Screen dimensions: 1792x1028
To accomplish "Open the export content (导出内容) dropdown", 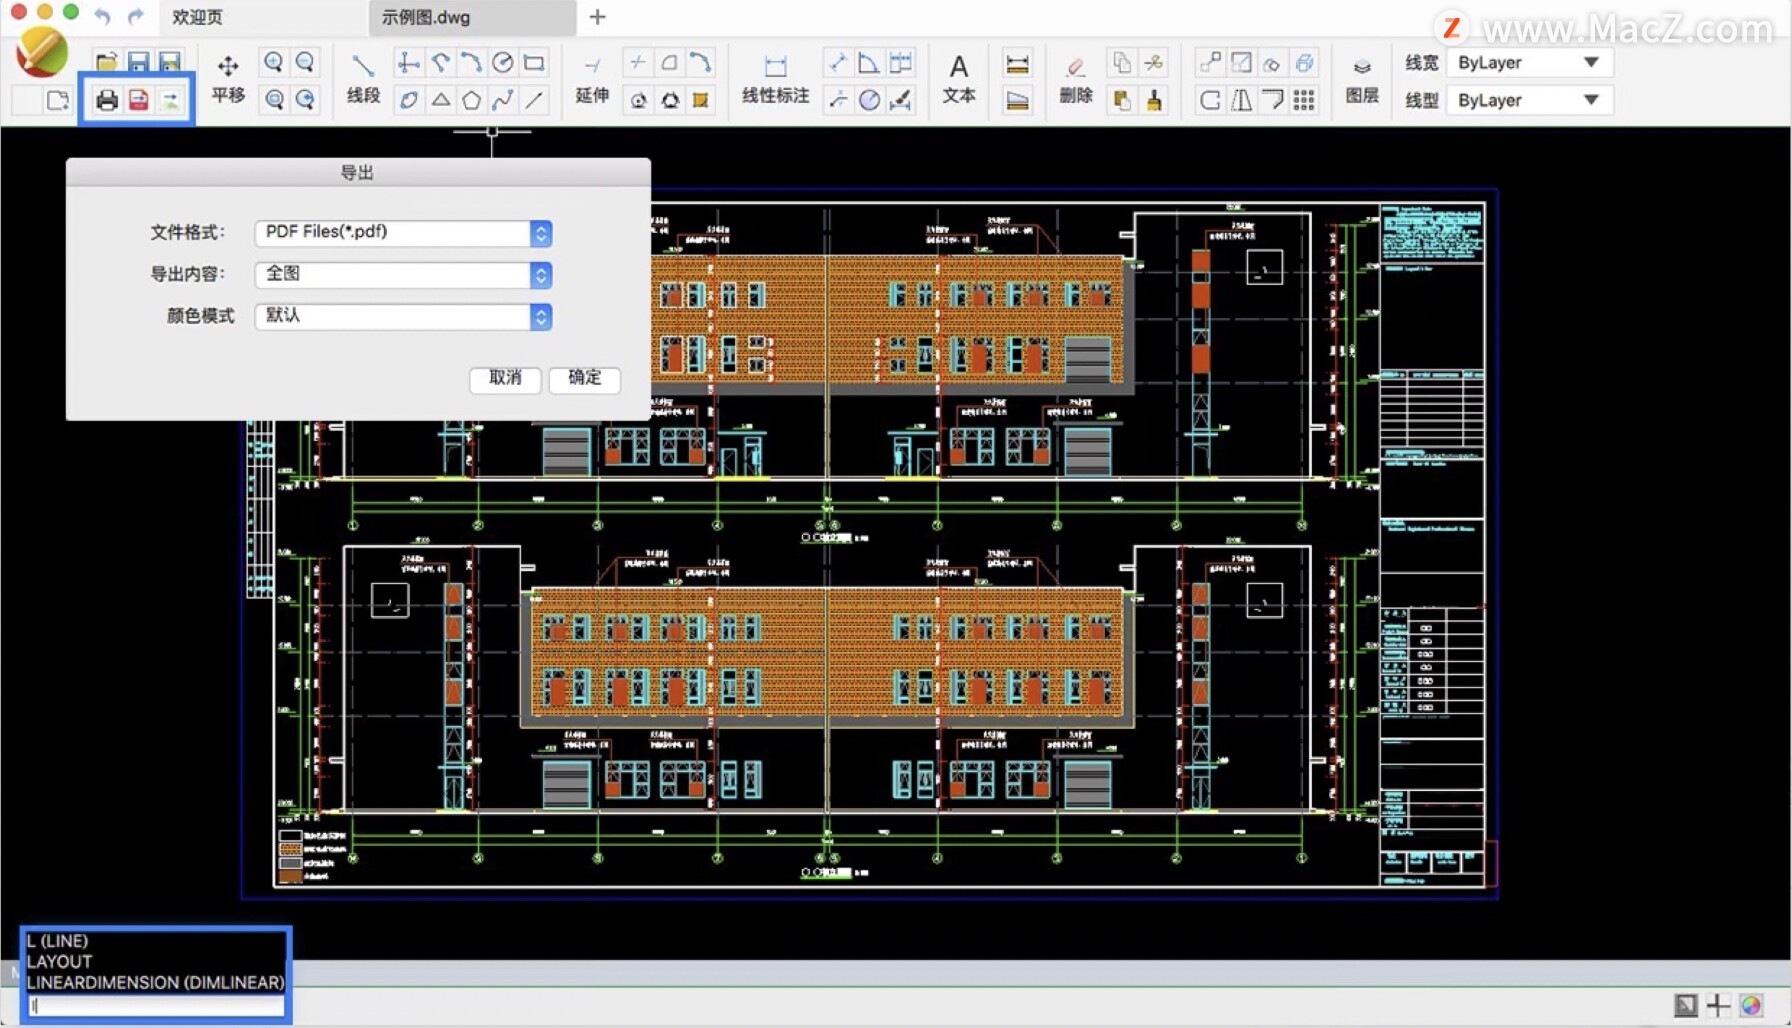I will pyautogui.click(x=403, y=275).
